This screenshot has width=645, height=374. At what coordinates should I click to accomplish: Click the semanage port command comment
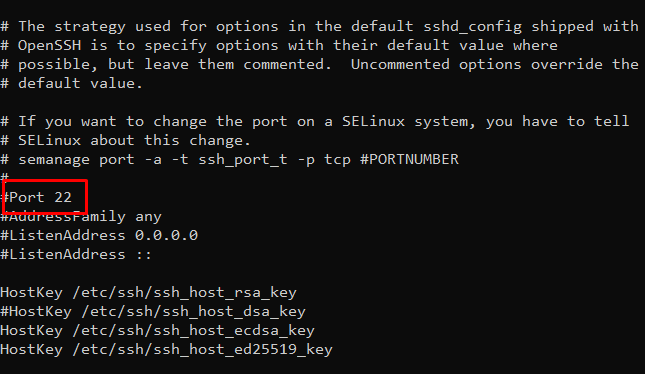click(x=230, y=160)
